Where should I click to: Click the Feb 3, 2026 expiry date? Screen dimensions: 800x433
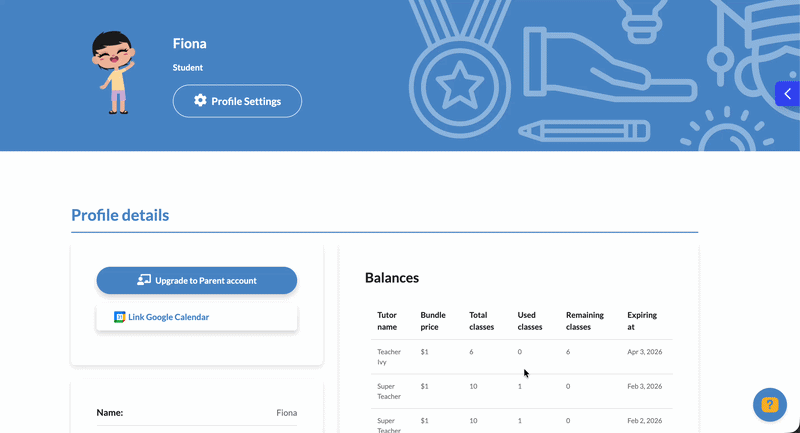[x=644, y=387]
